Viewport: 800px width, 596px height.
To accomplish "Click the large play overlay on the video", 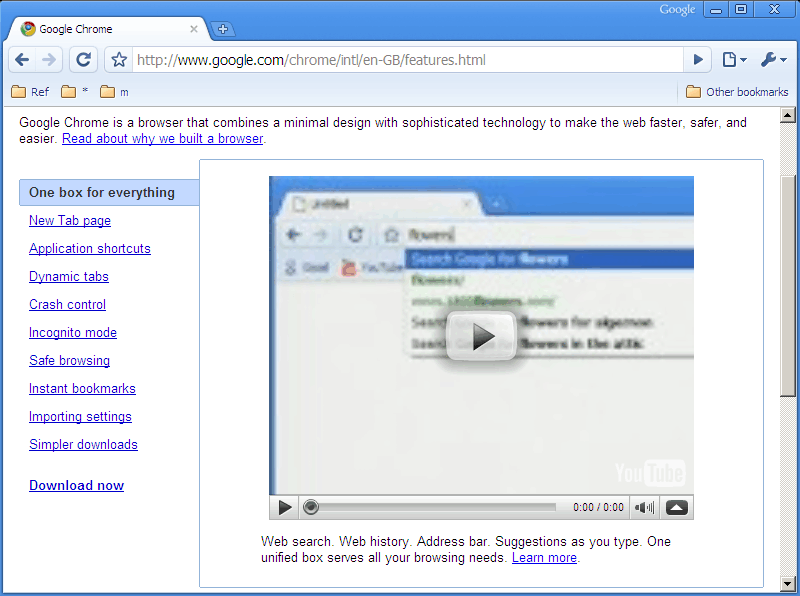I will (481, 336).
